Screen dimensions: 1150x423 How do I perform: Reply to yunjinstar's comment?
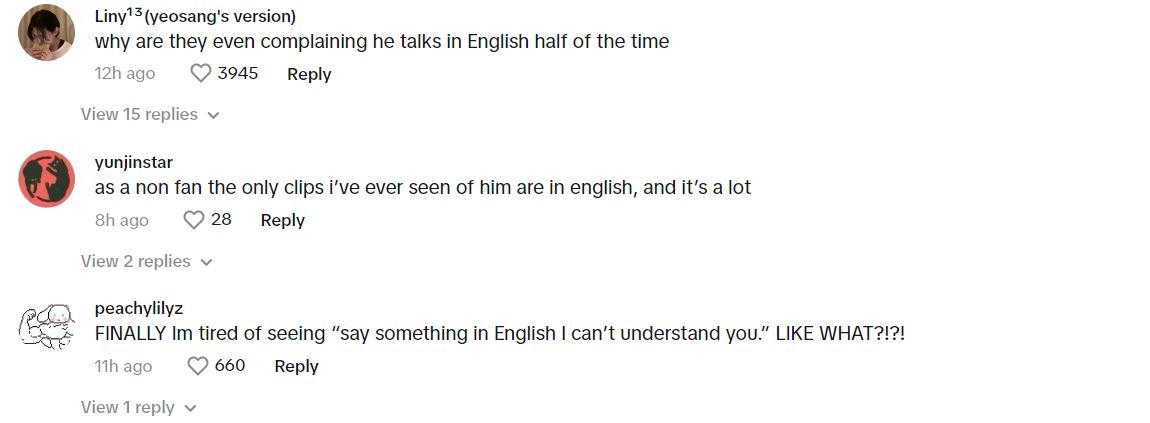pyautogui.click(x=282, y=220)
